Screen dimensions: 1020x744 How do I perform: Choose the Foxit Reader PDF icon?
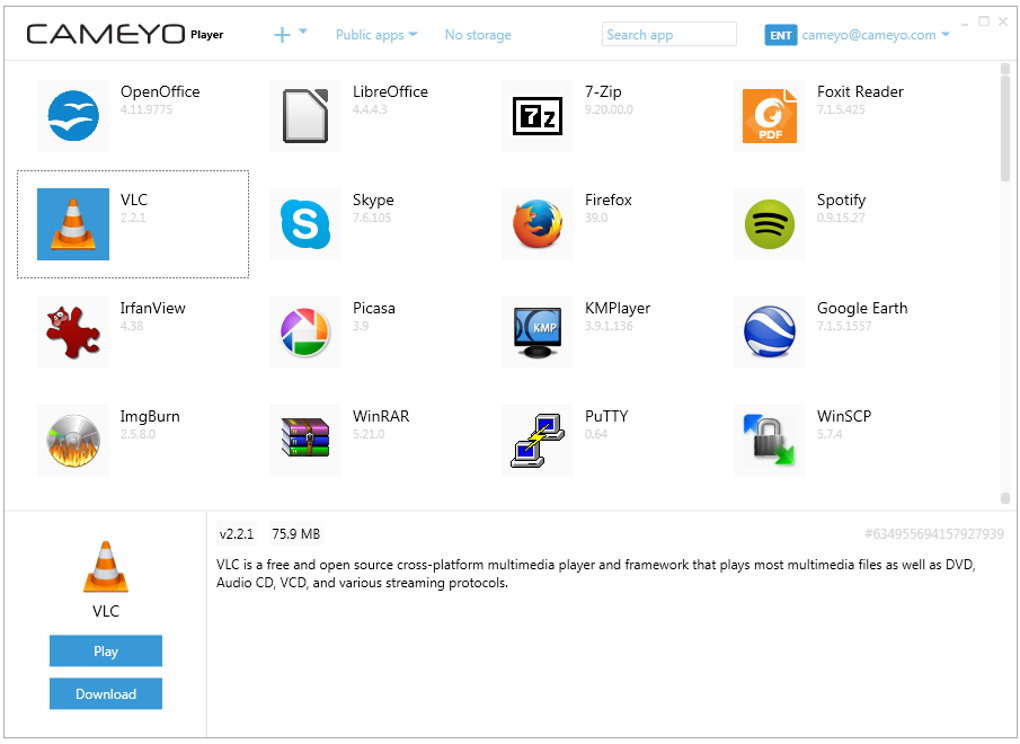point(770,116)
